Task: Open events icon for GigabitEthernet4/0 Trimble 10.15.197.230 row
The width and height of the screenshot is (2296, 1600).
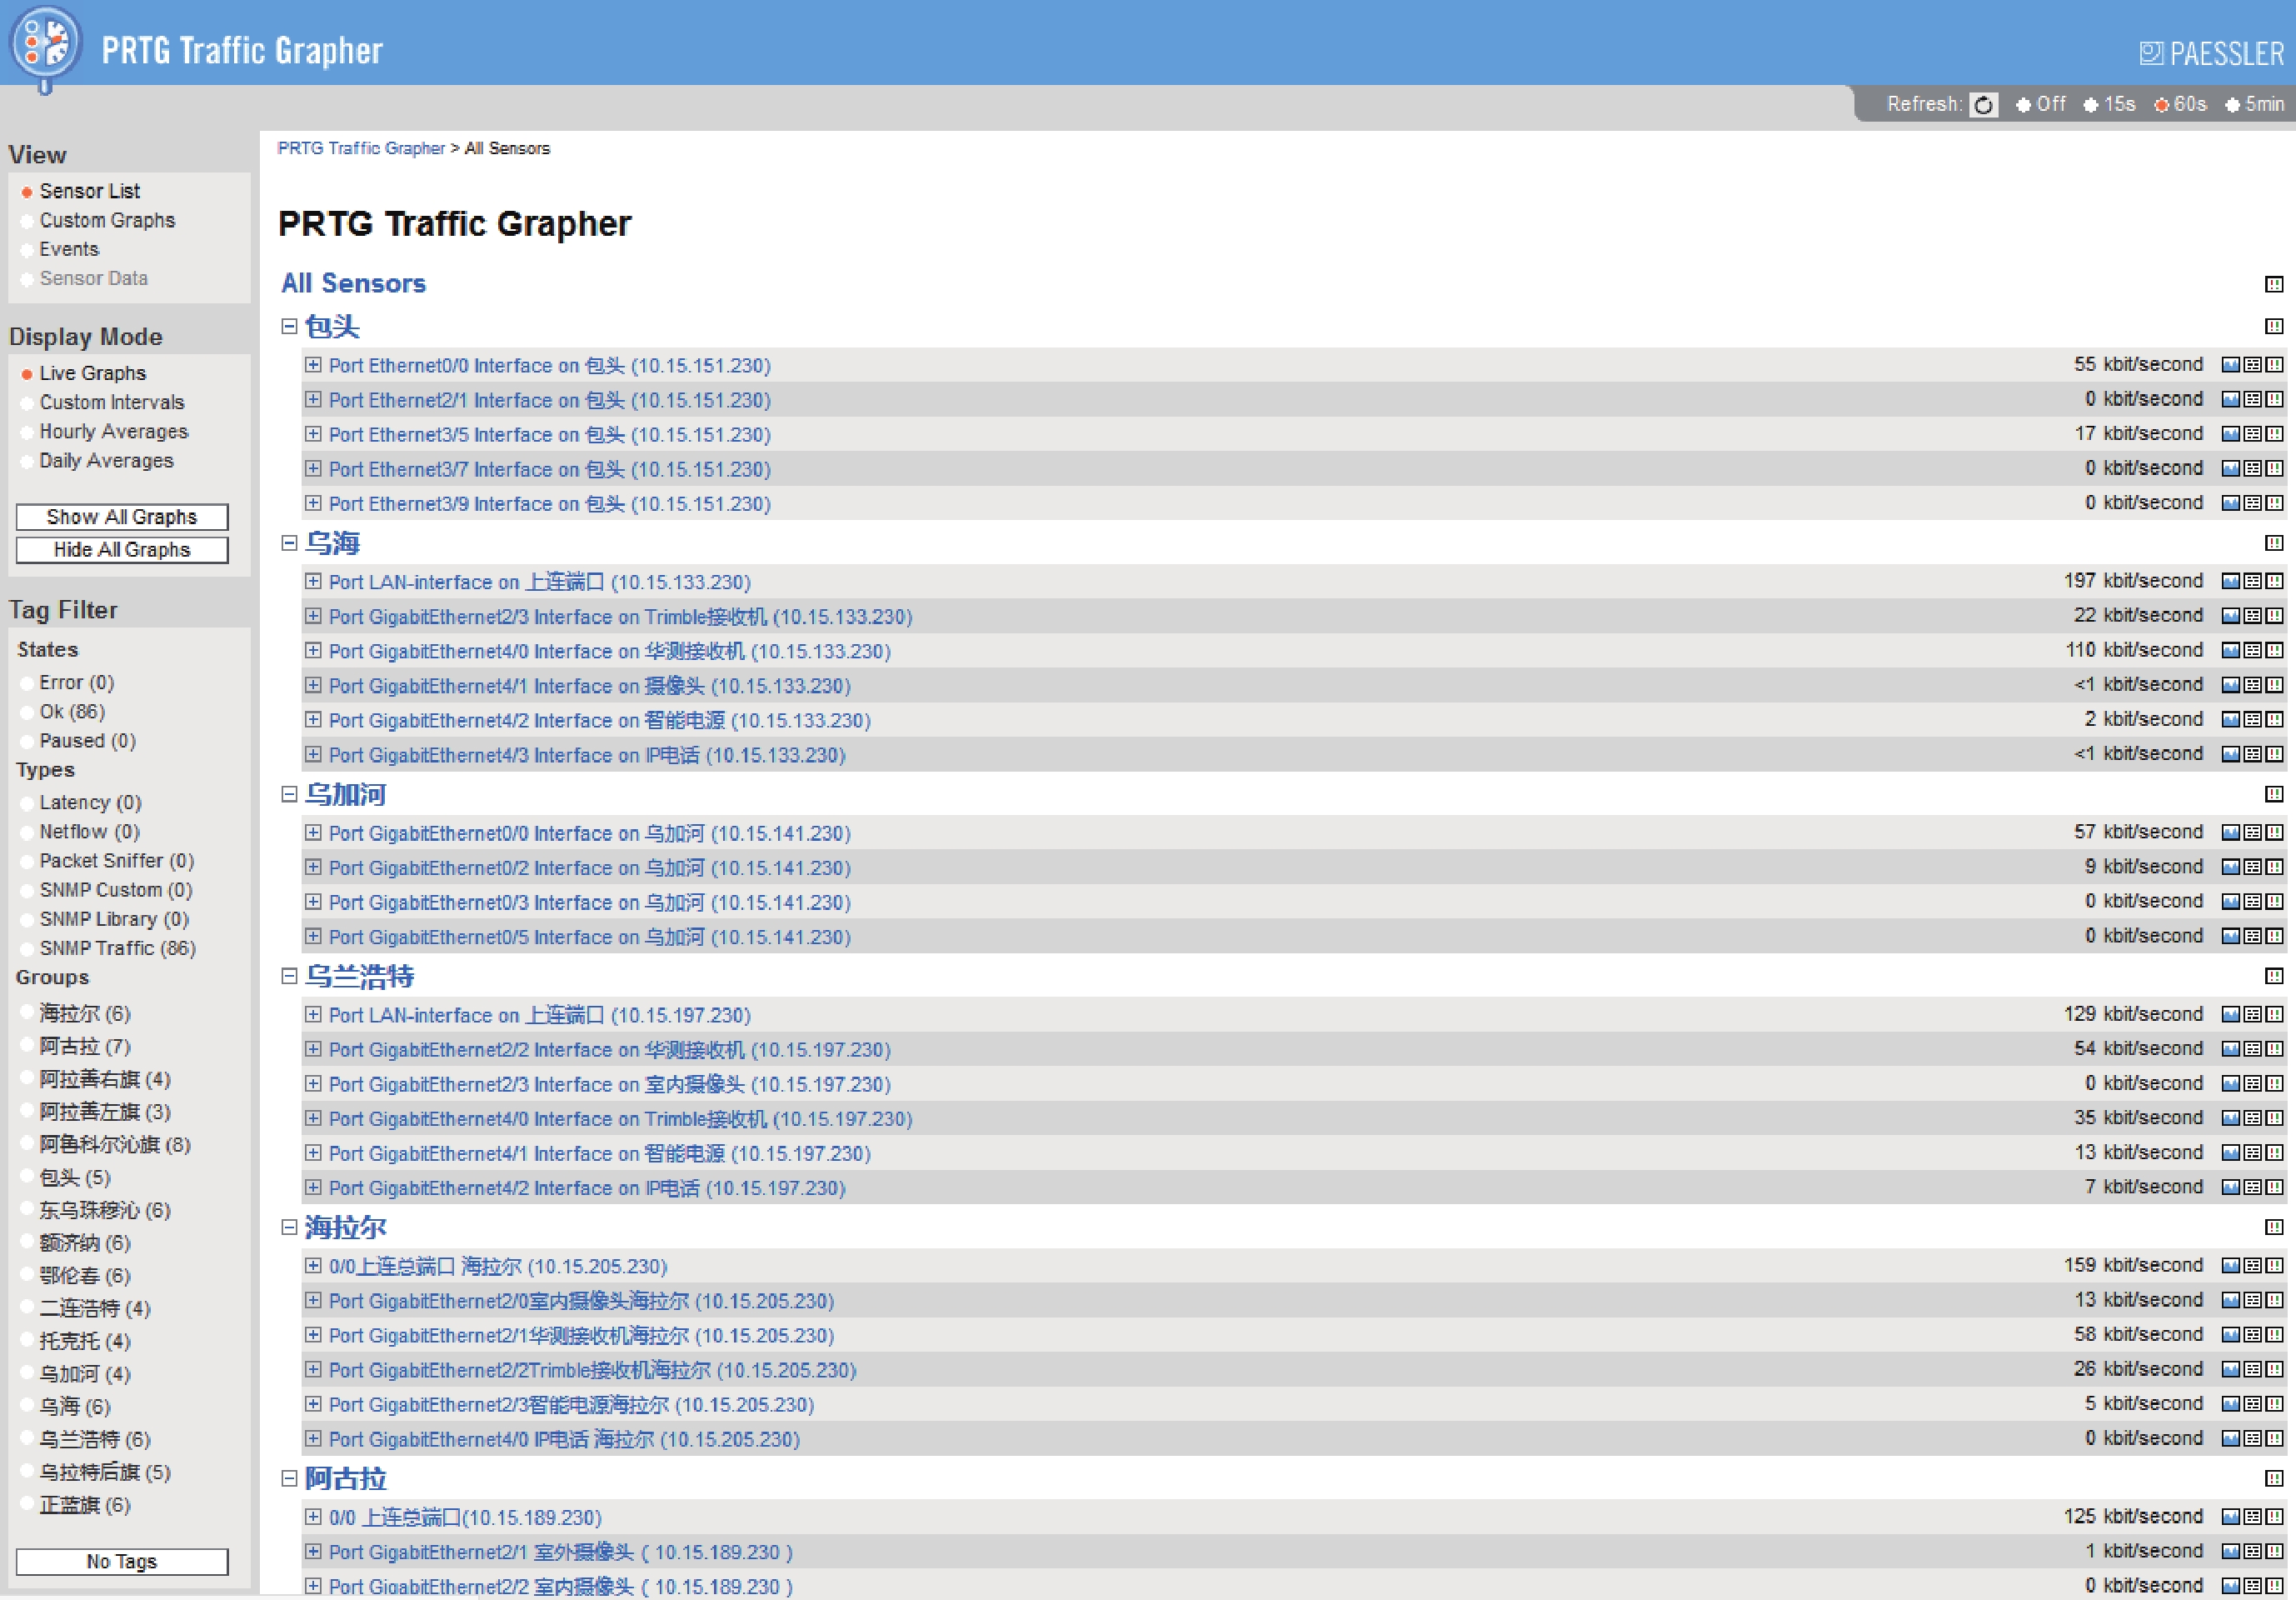Action: [x=2274, y=1118]
